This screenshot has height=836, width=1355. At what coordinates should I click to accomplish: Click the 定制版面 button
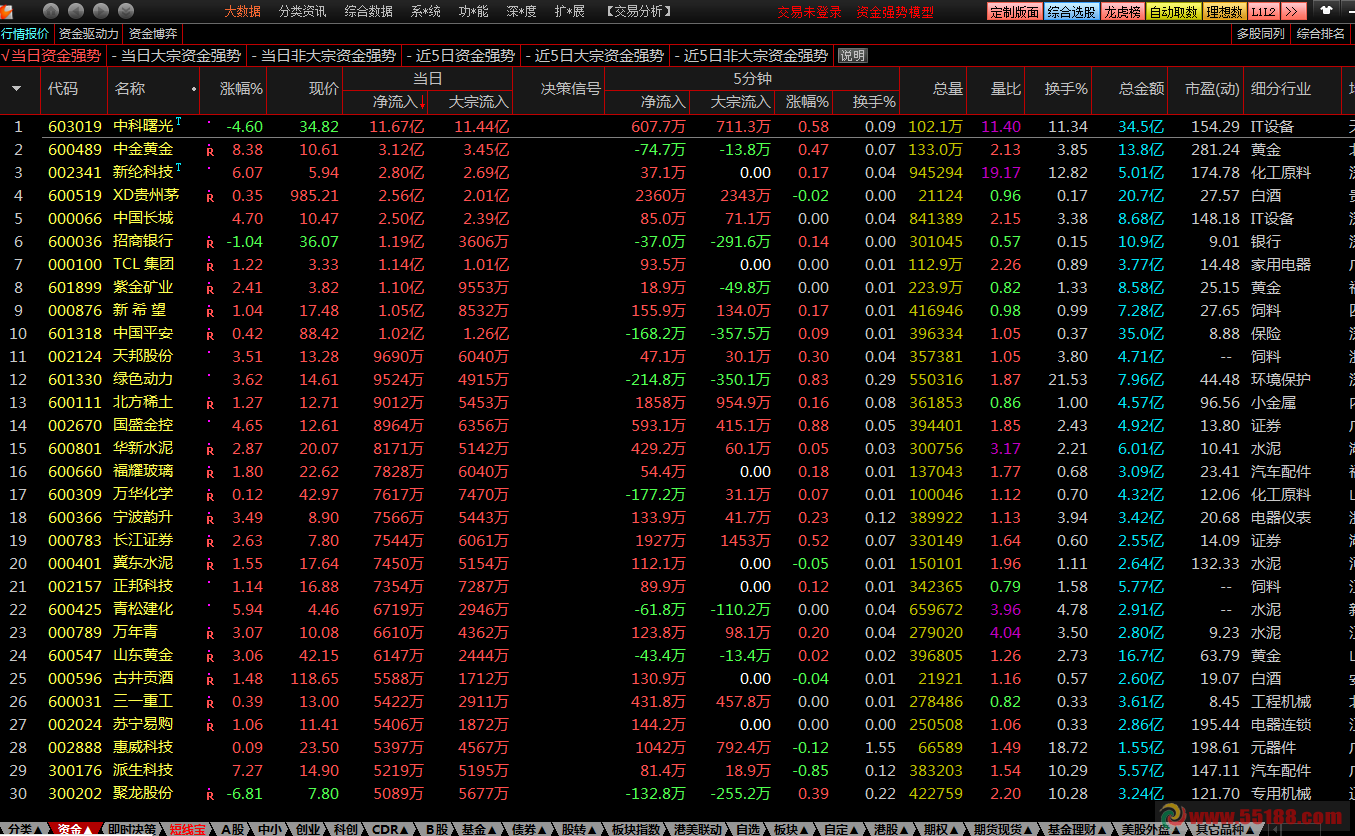point(1014,12)
